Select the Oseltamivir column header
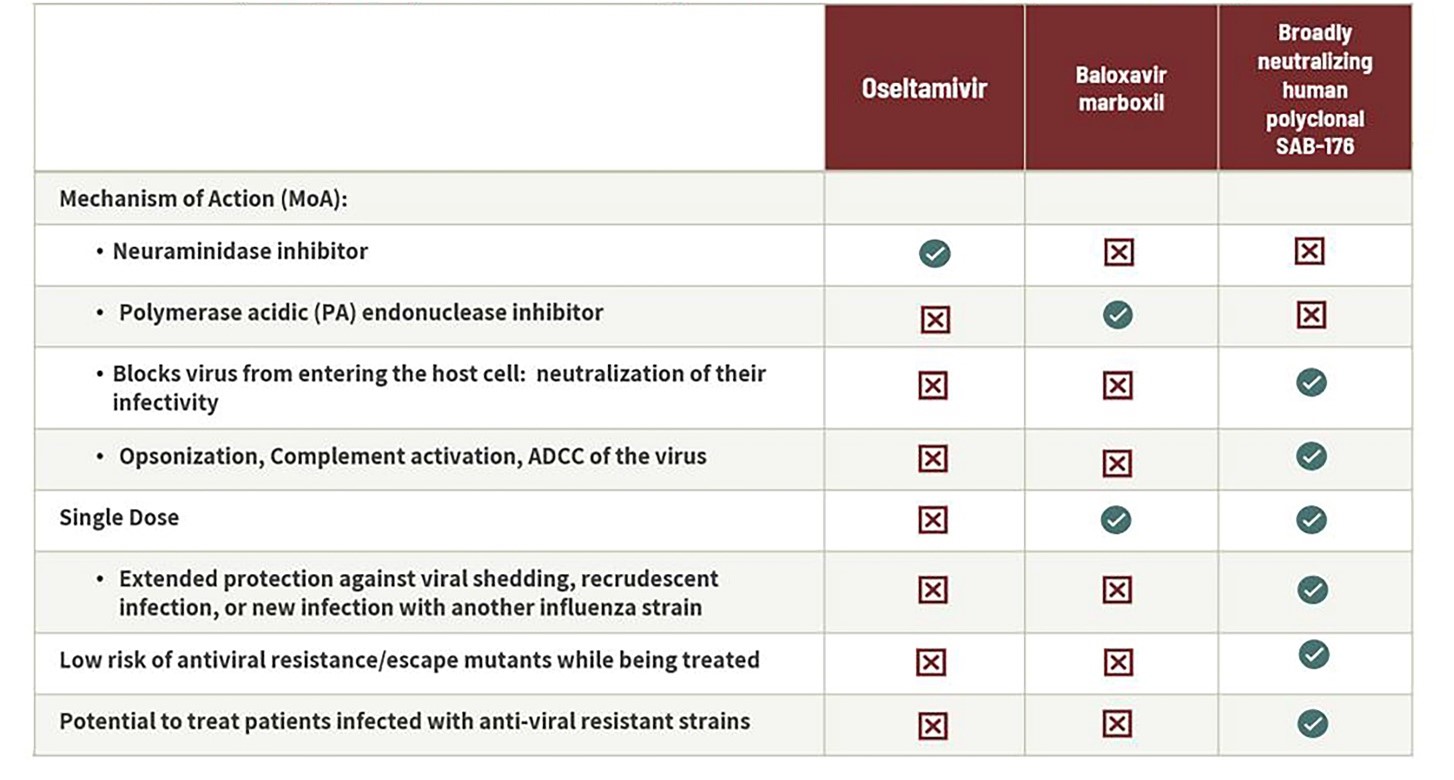Viewport: 1454px width, 780px height. (924, 89)
